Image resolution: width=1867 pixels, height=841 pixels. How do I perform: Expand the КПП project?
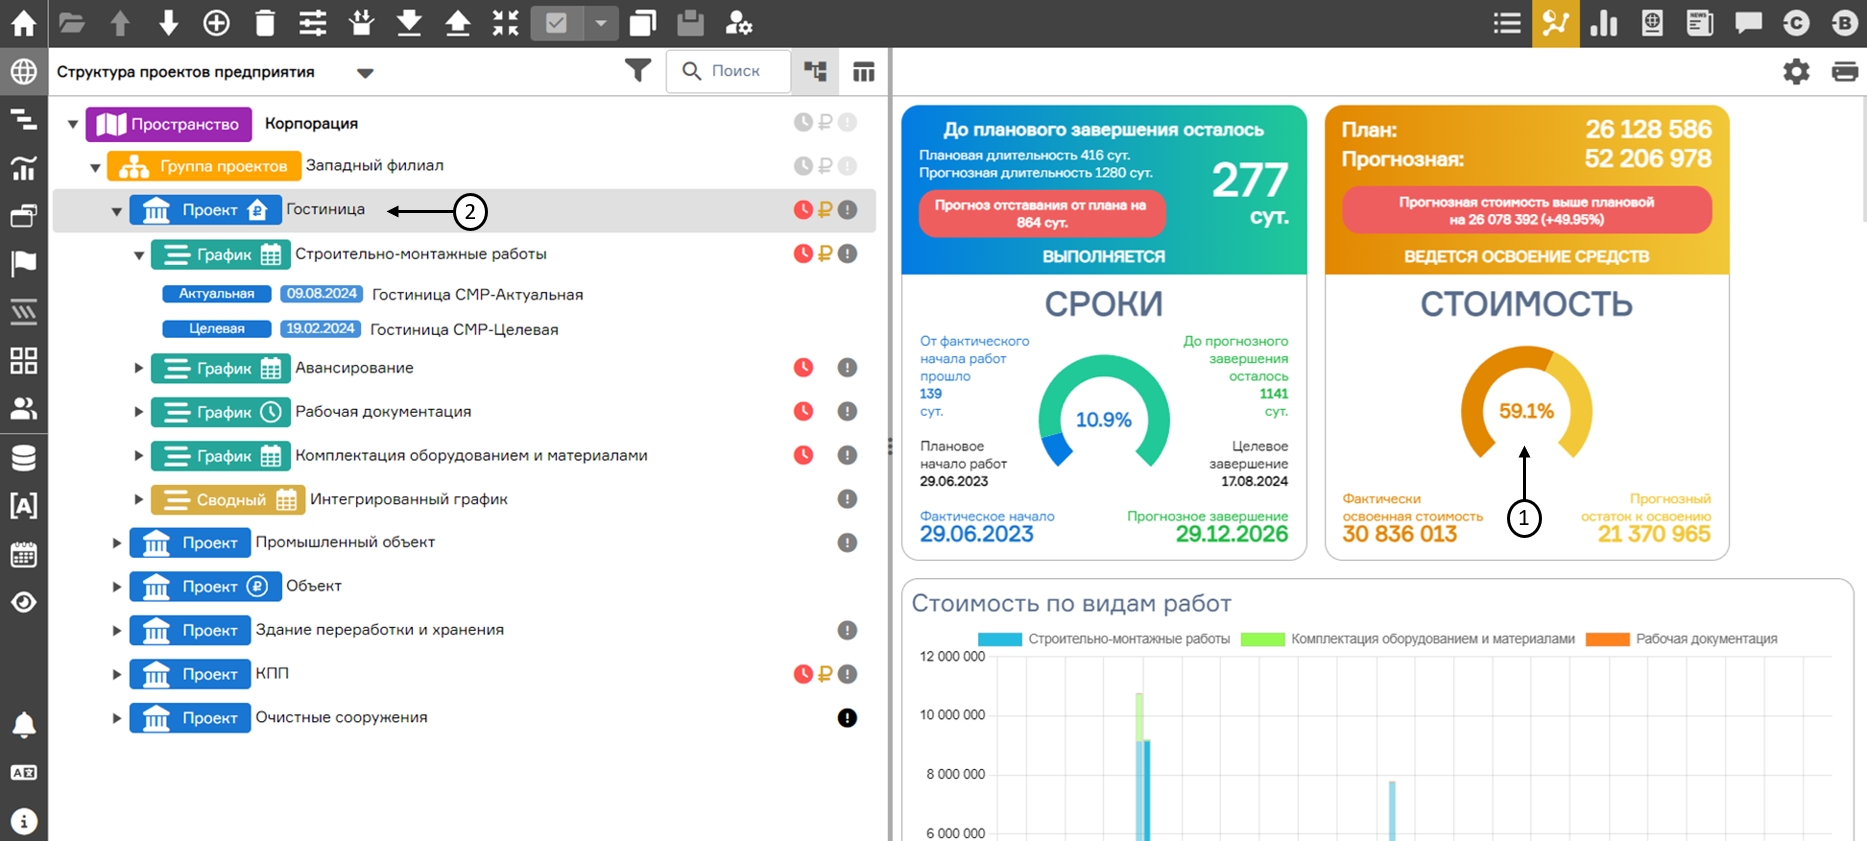pos(117,674)
